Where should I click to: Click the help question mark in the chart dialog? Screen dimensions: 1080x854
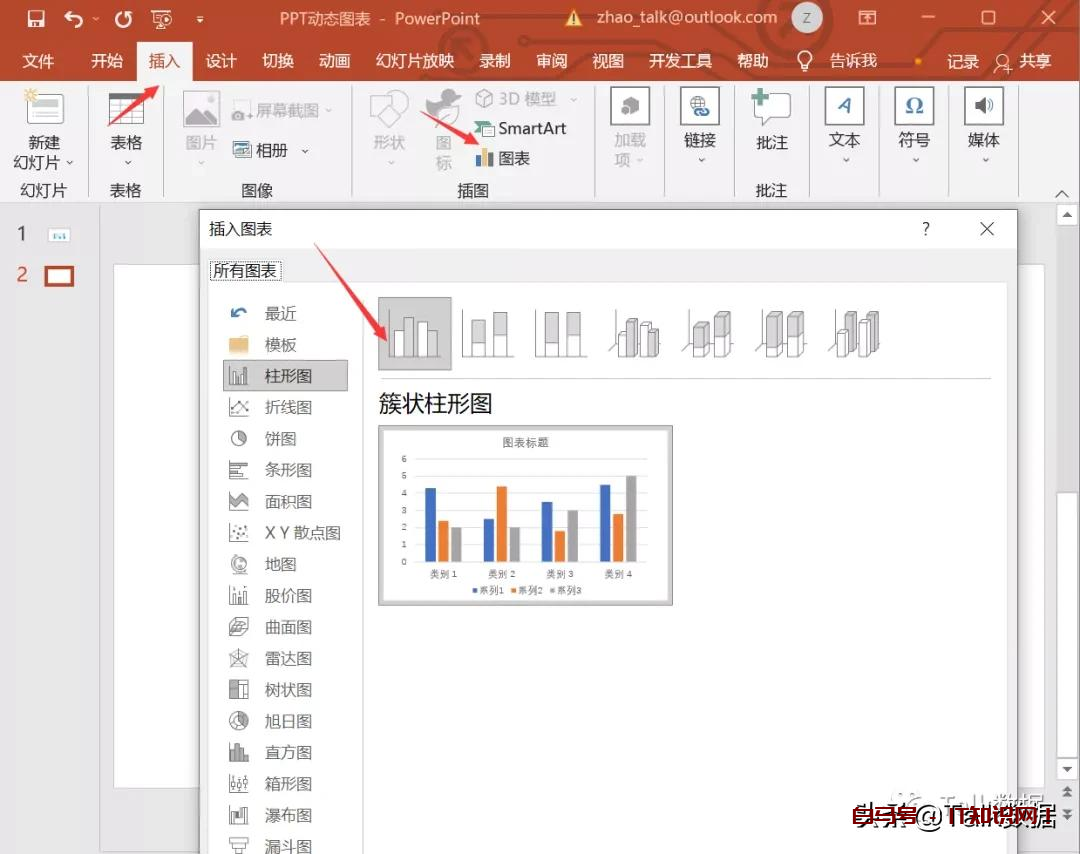(925, 229)
